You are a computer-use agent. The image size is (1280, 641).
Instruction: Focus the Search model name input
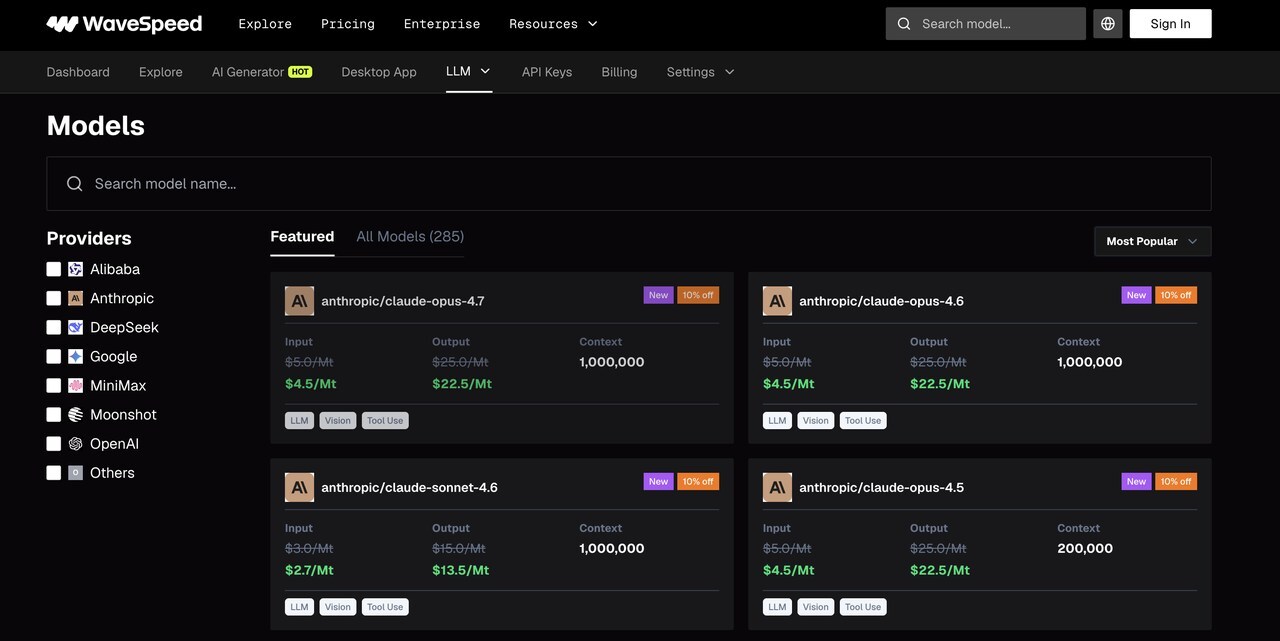[629, 184]
